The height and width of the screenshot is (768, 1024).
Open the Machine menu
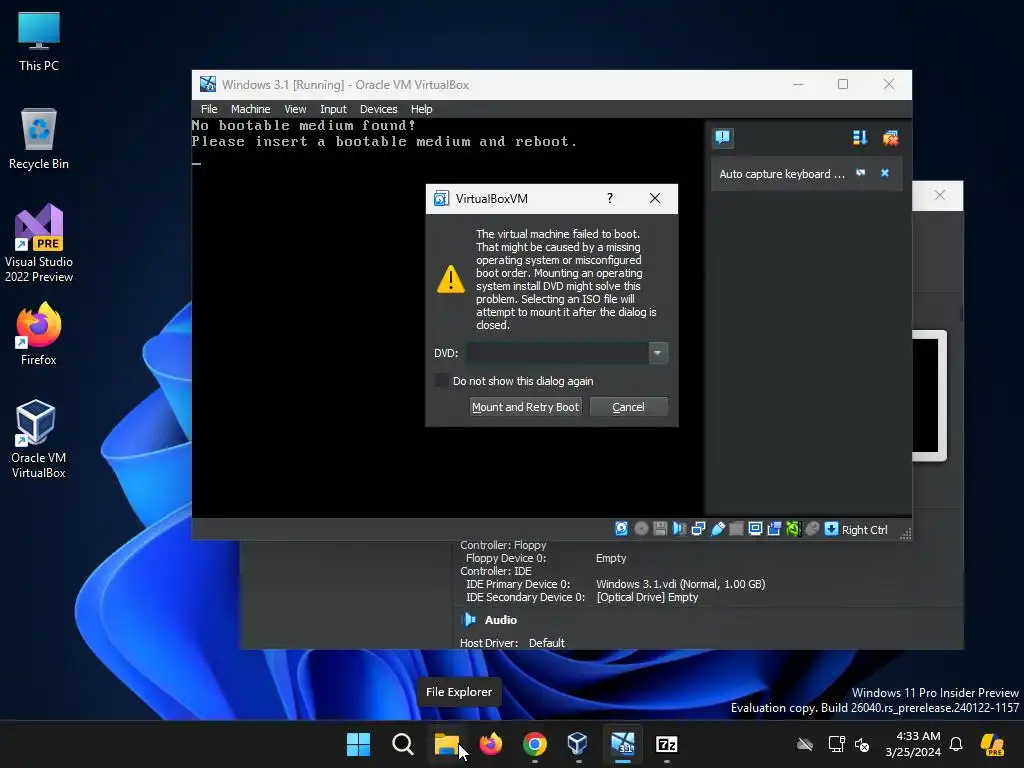pyautogui.click(x=250, y=109)
